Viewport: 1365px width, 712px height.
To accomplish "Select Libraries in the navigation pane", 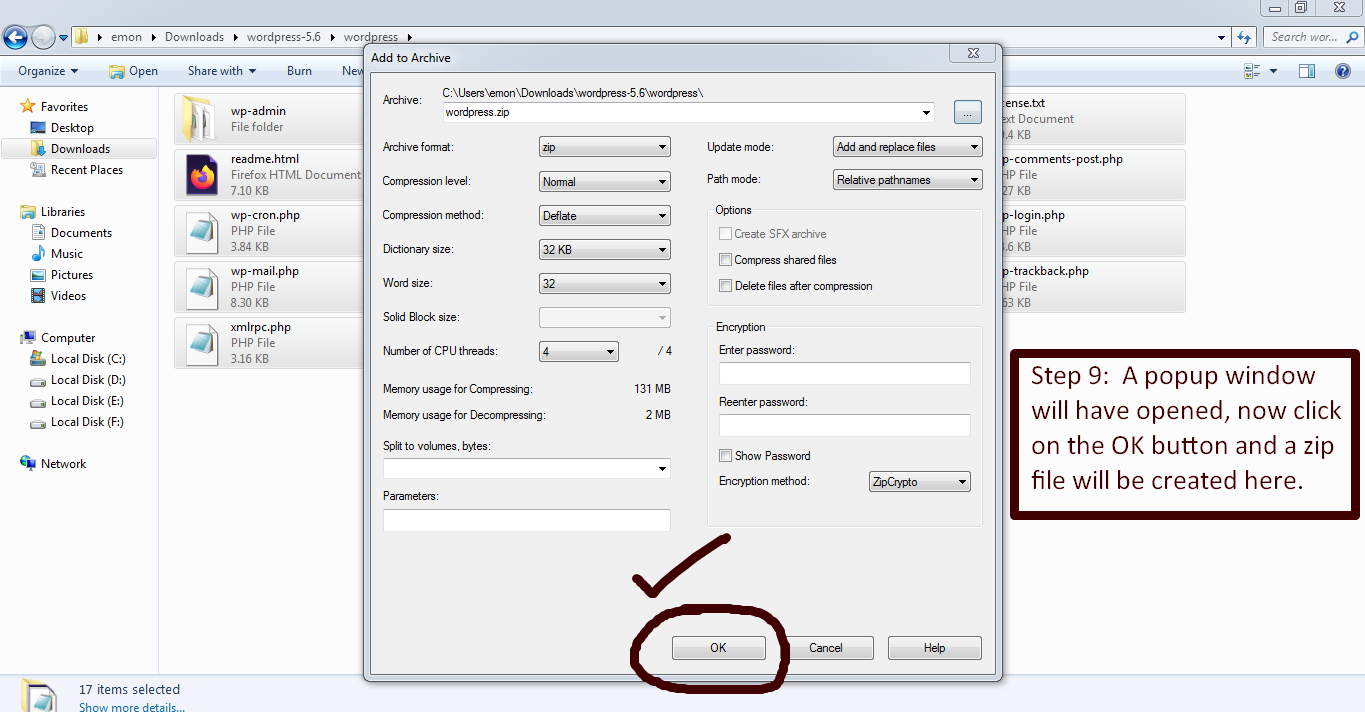I will pos(63,212).
